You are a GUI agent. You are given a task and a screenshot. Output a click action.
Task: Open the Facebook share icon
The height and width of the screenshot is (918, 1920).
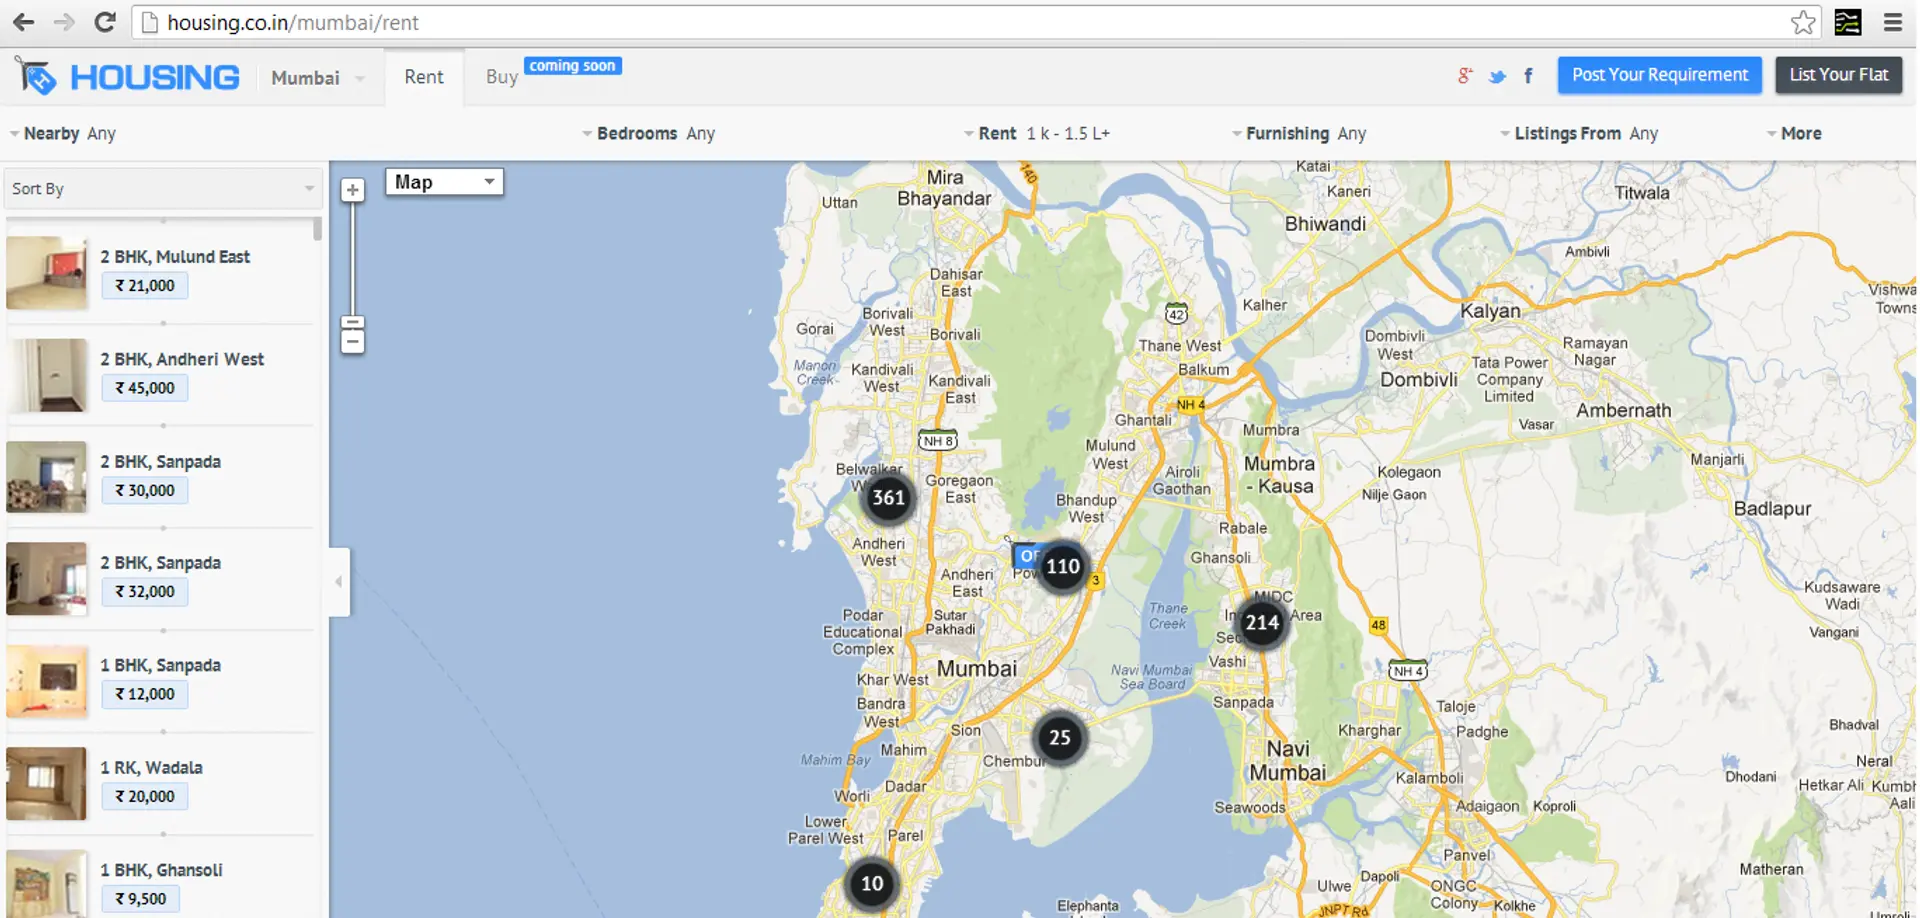[1528, 76]
